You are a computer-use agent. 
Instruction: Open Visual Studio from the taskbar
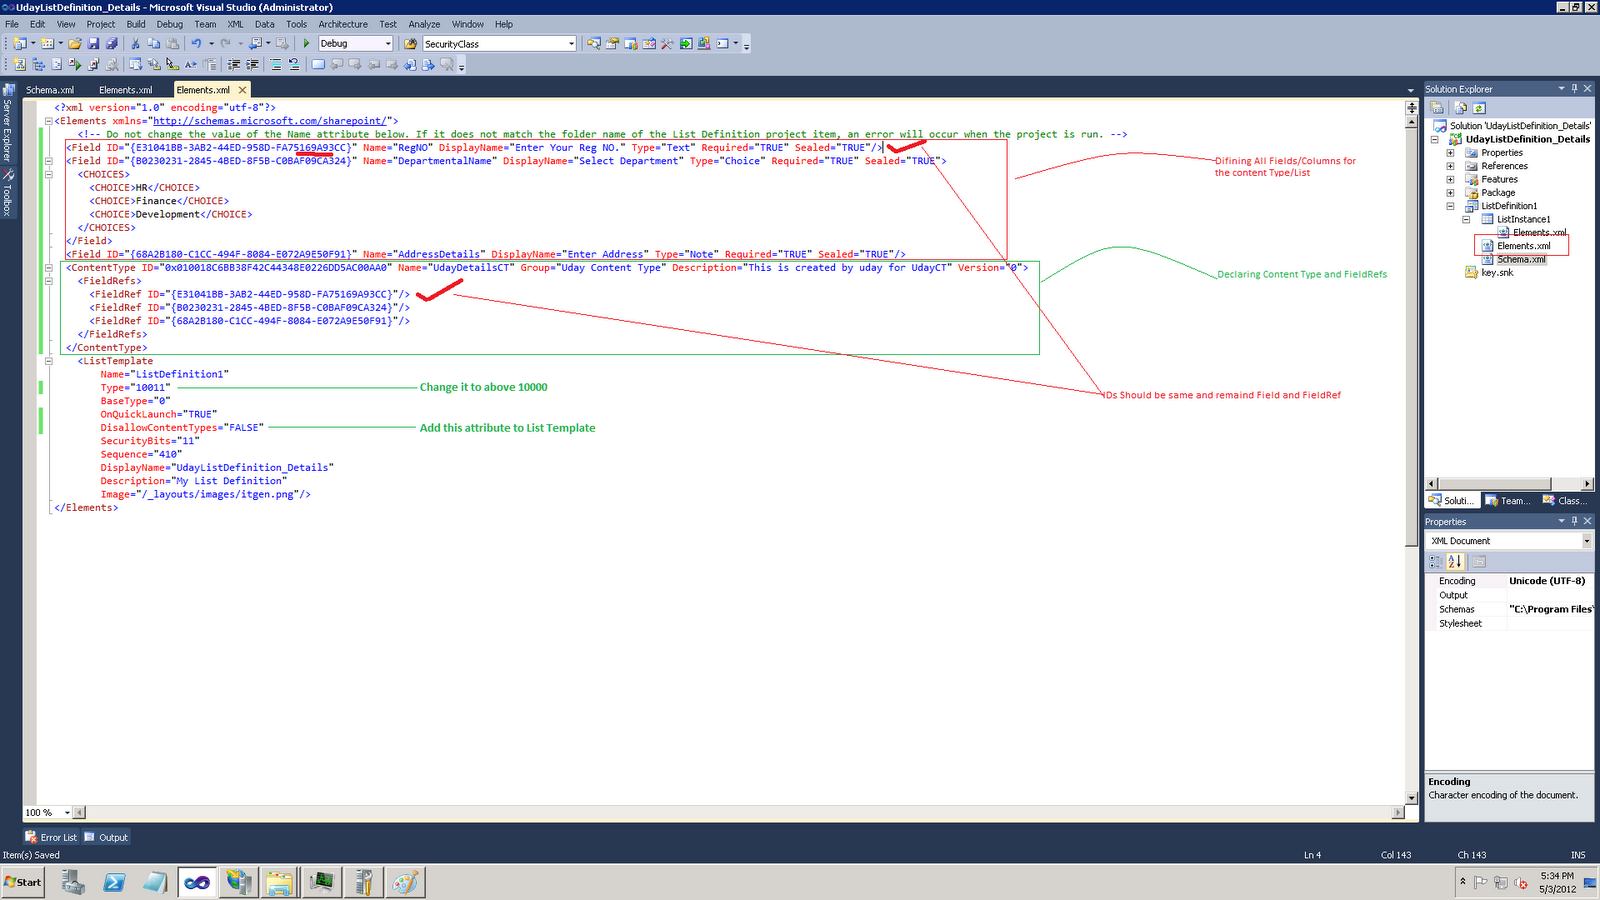[x=197, y=882]
